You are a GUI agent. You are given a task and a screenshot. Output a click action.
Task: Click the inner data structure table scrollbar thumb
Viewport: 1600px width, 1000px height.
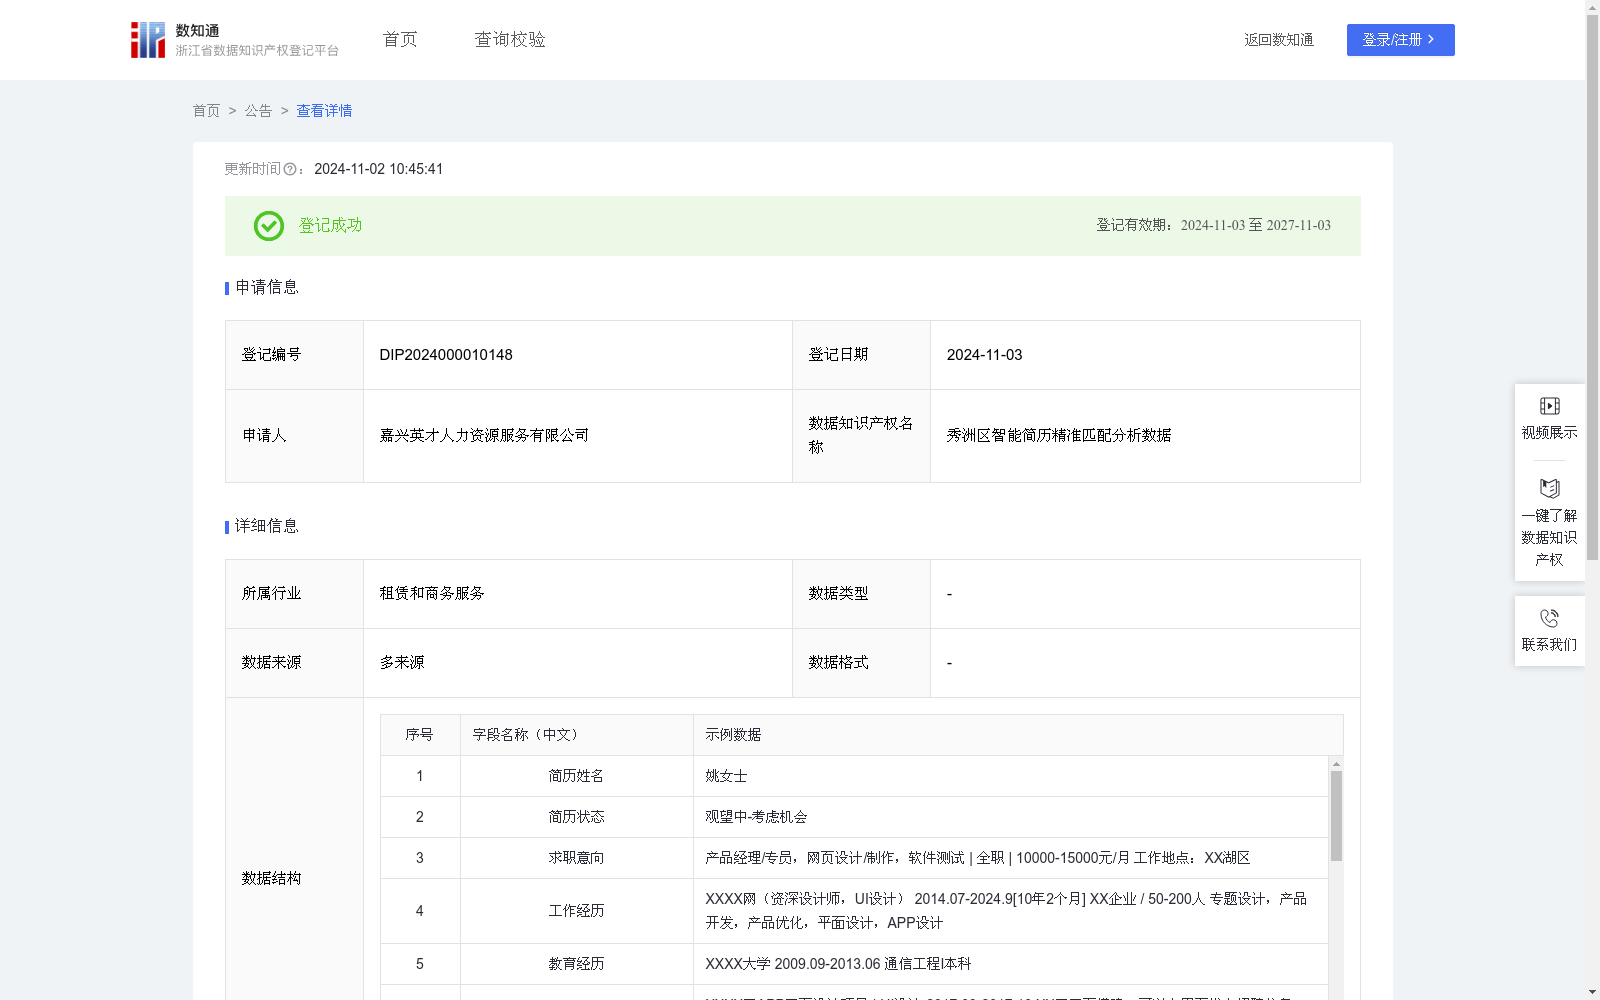(1336, 815)
